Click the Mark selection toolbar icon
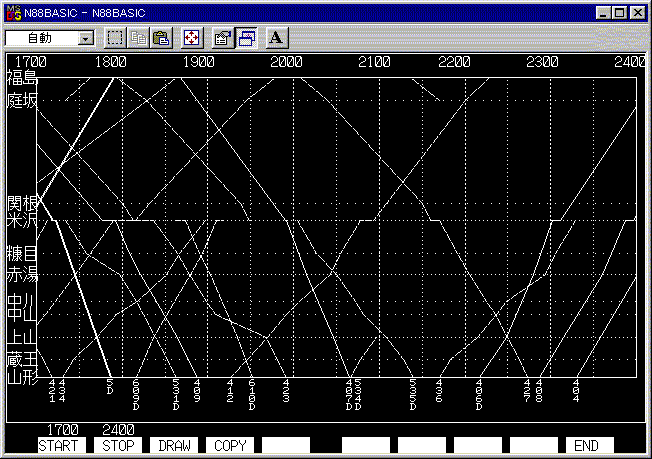 pos(115,38)
